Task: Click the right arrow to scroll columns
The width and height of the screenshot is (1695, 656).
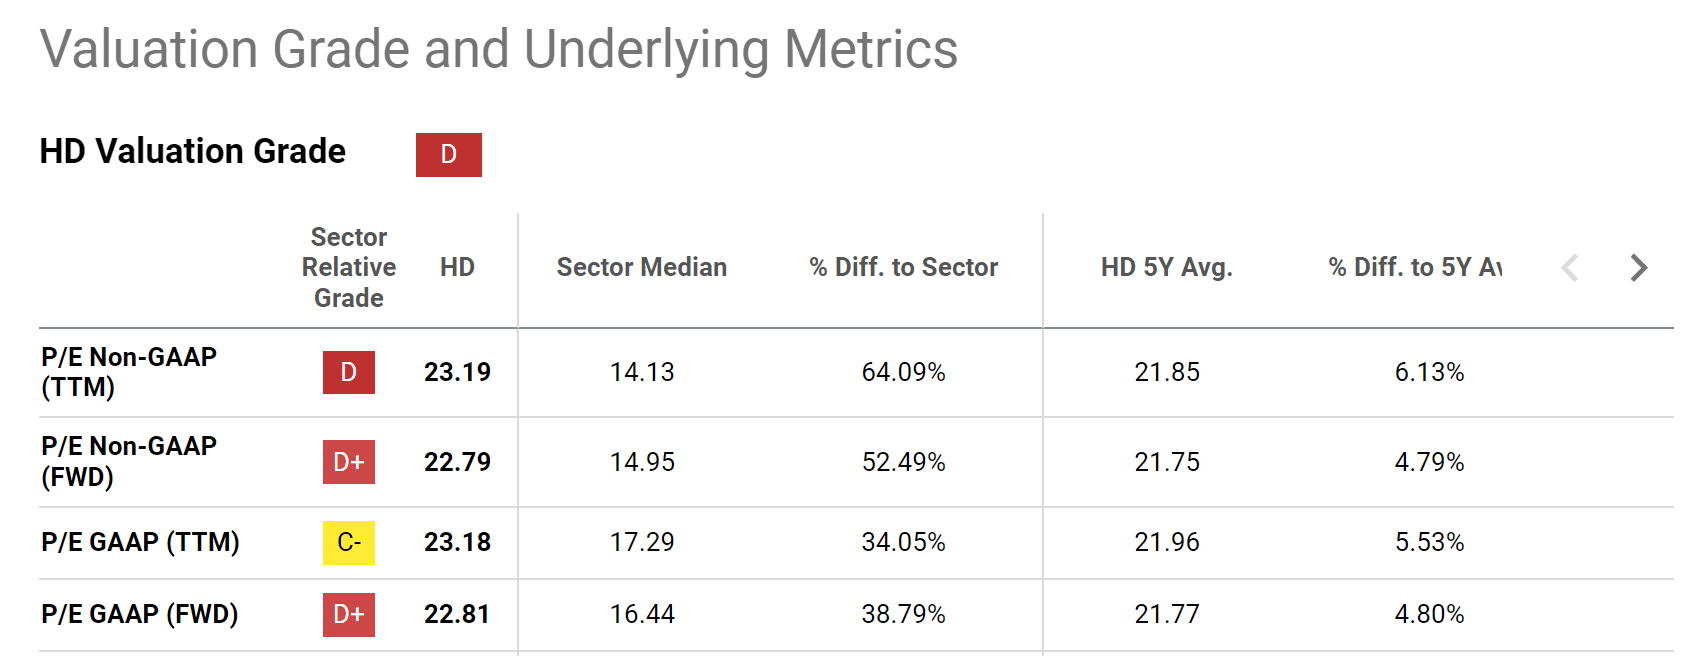Action: point(1638,268)
